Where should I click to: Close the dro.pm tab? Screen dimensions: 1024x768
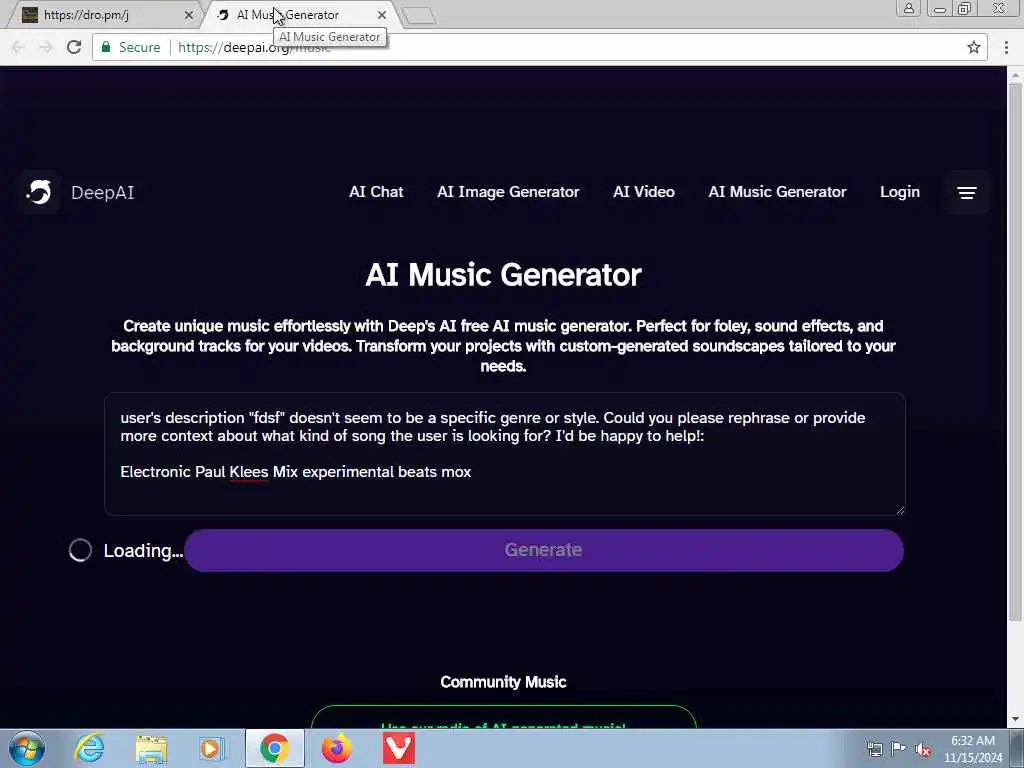click(189, 14)
